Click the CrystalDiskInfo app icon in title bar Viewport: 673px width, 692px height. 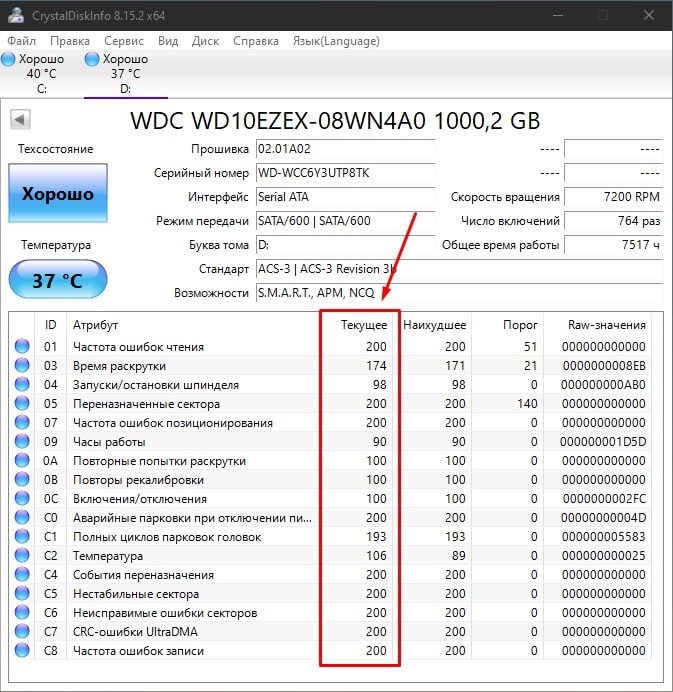[x=16, y=15]
